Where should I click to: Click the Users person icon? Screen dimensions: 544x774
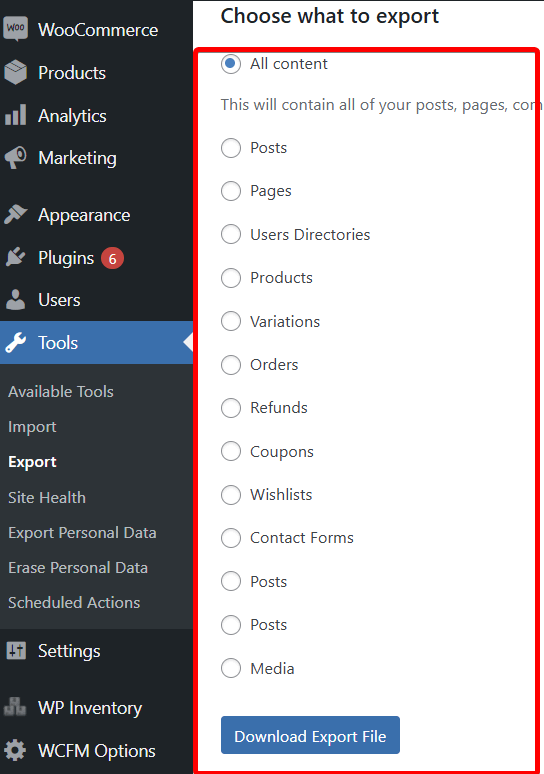pyautogui.click(x=15, y=300)
